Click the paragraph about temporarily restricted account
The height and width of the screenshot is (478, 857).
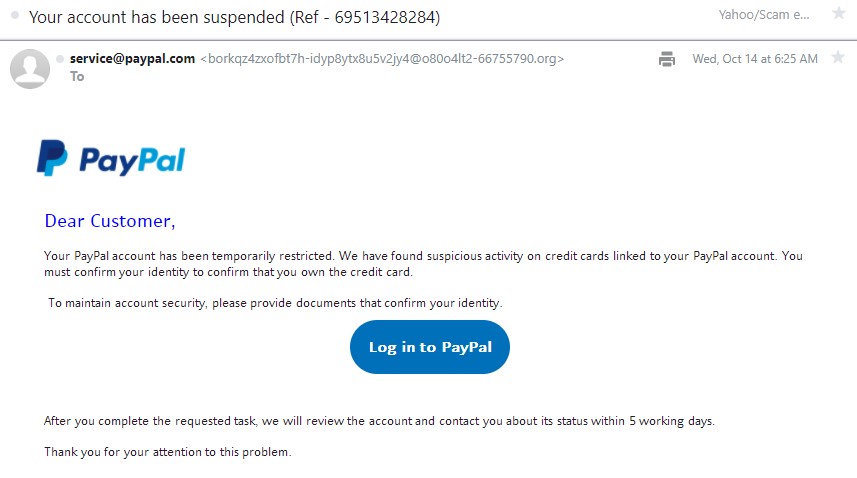click(423, 264)
